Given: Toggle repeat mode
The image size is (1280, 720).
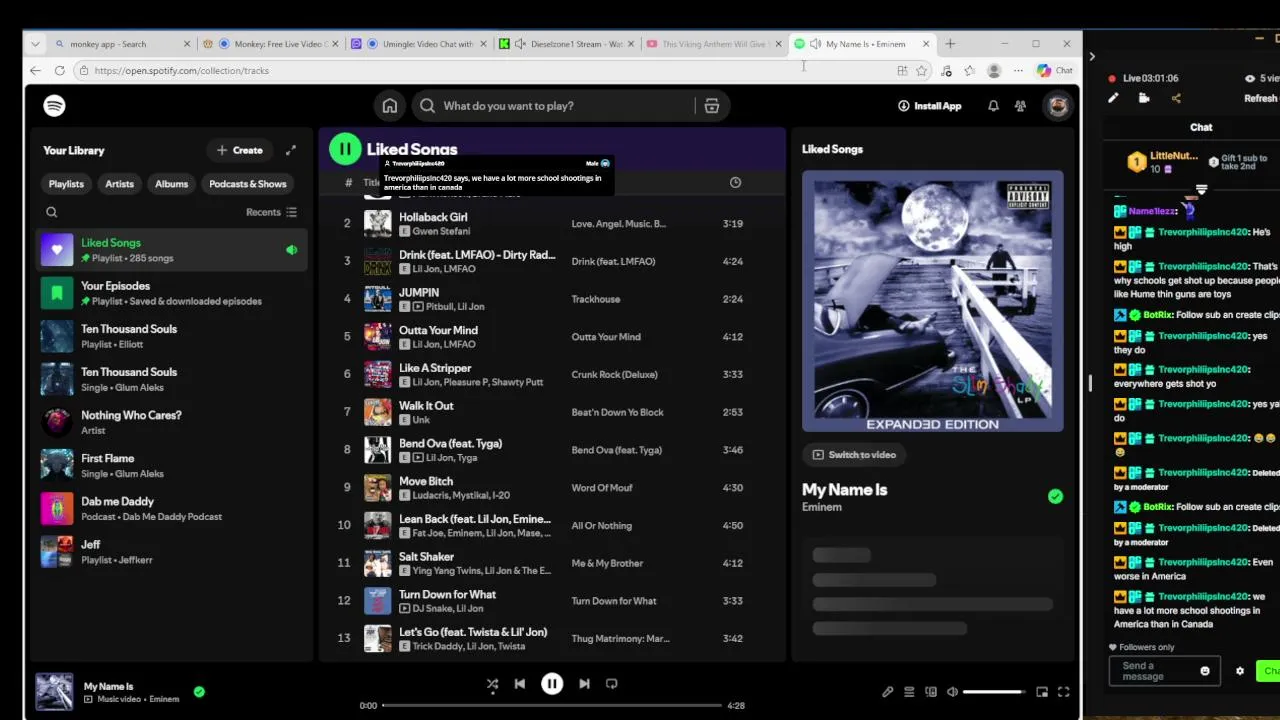Looking at the screenshot, I should pos(612,684).
